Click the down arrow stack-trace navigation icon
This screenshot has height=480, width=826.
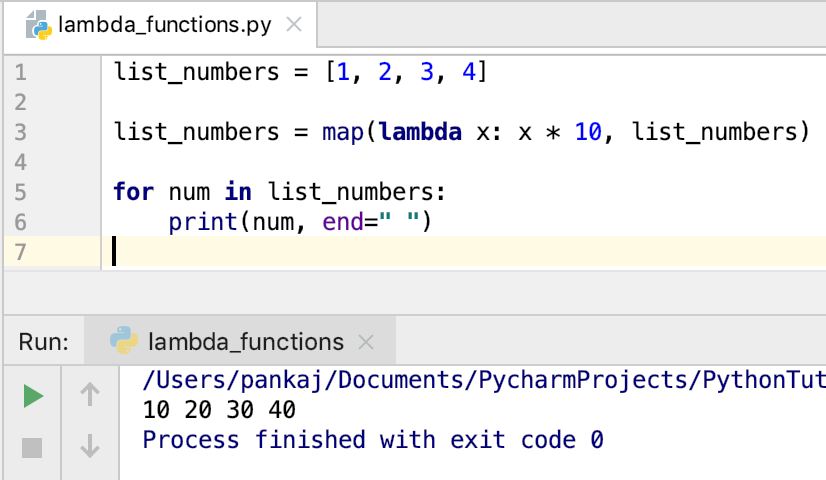pos(90,446)
